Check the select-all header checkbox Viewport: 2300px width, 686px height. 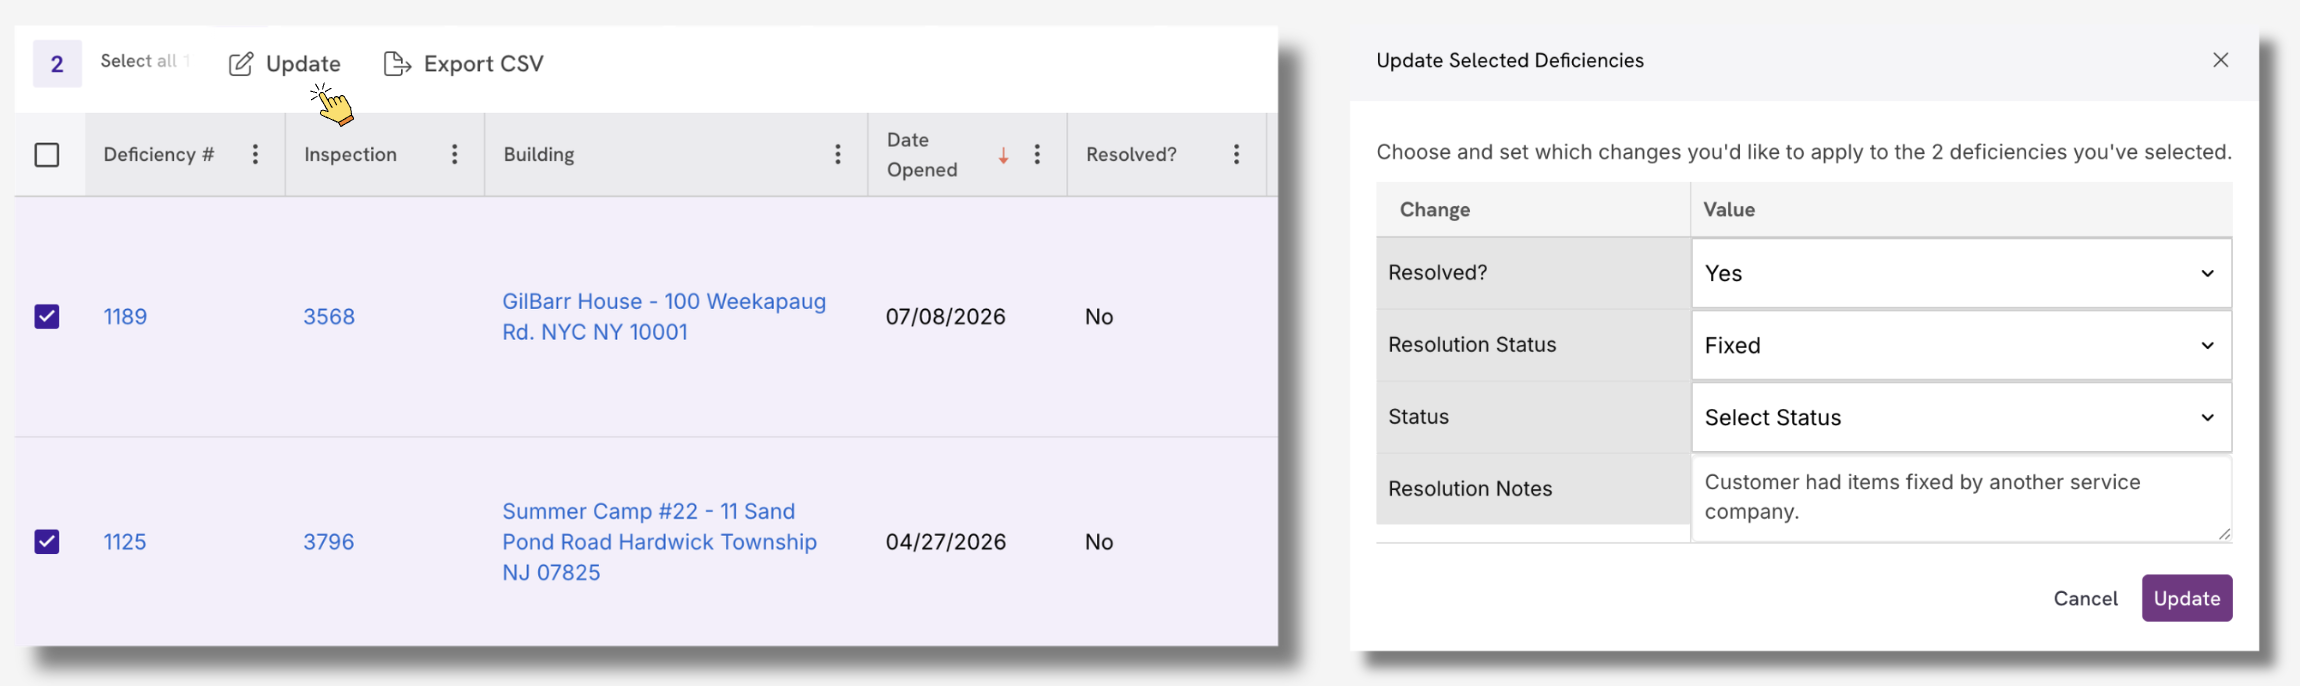(x=47, y=155)
